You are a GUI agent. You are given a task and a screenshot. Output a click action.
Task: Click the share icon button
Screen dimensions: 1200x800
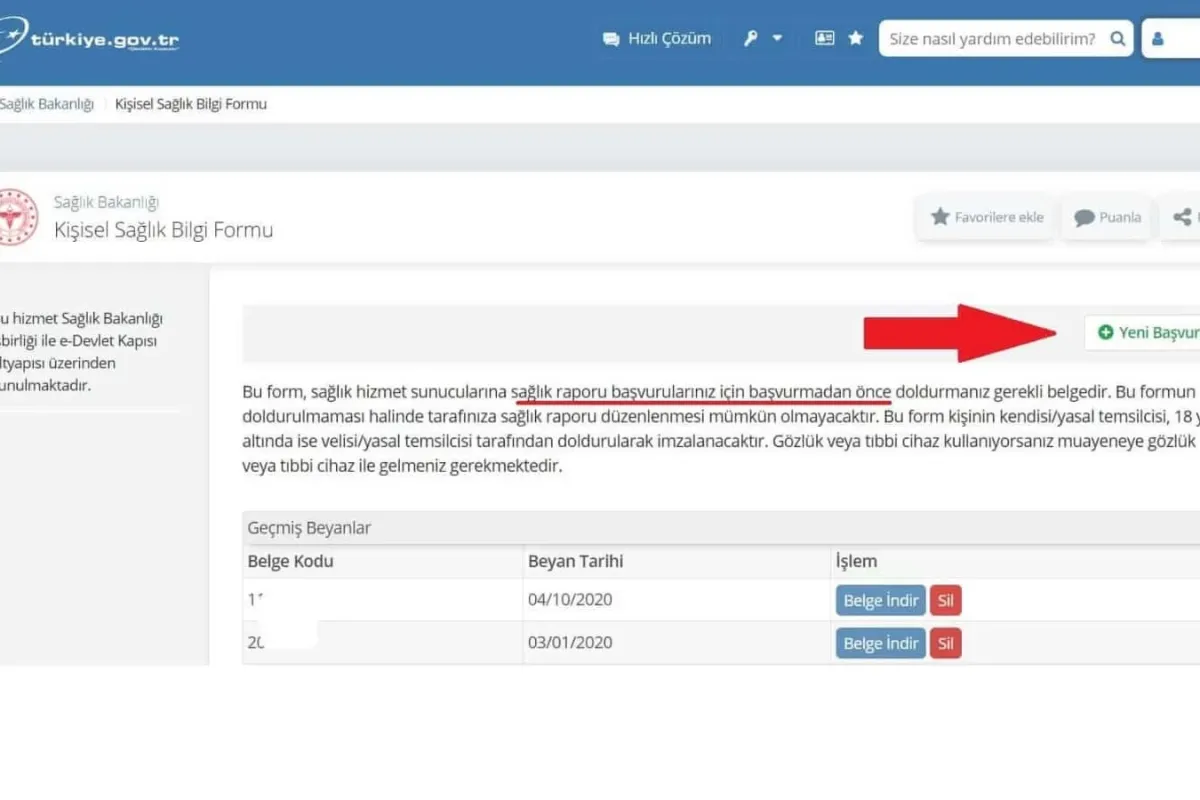[1181, 217]
